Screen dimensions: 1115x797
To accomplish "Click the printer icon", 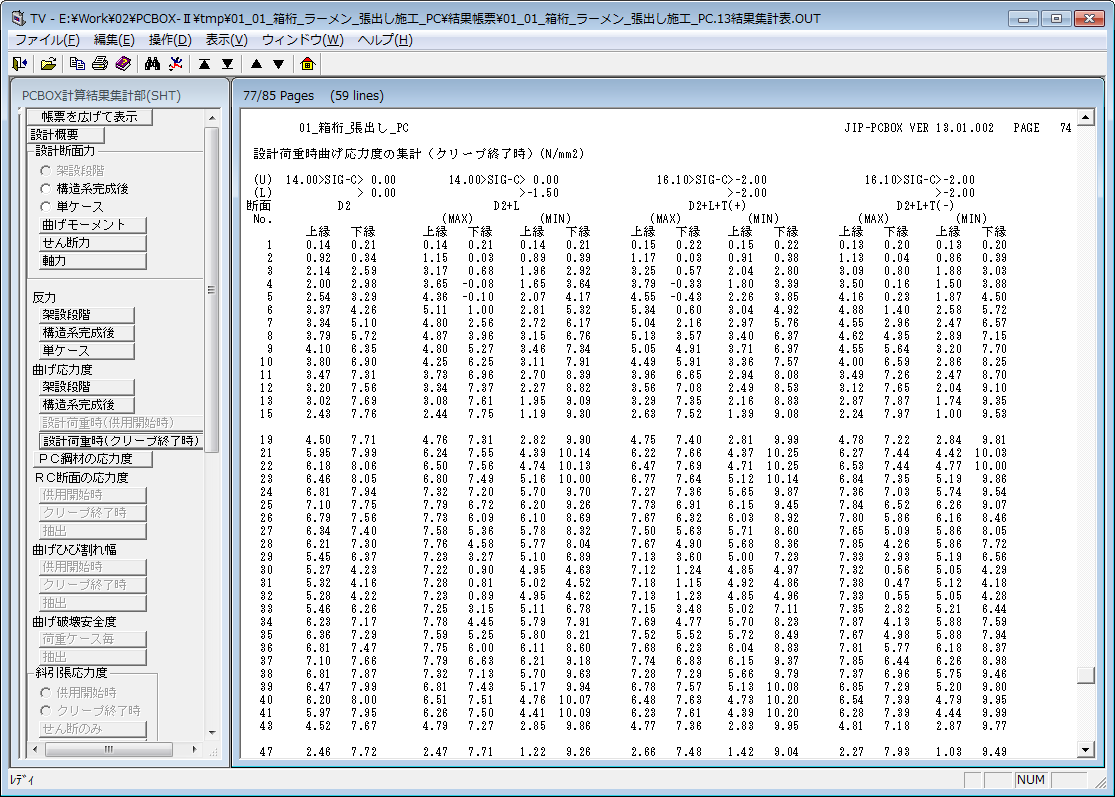I will (100, 64).
